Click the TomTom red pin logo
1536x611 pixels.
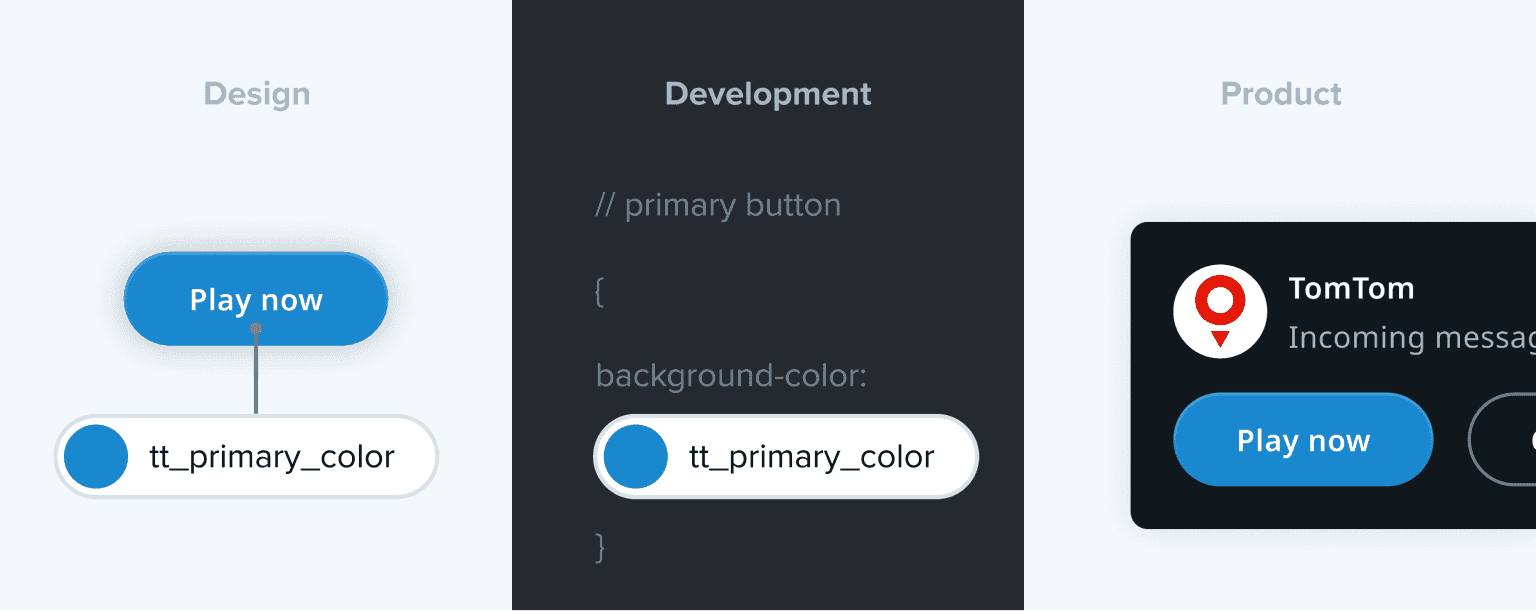pos(1220,311)
